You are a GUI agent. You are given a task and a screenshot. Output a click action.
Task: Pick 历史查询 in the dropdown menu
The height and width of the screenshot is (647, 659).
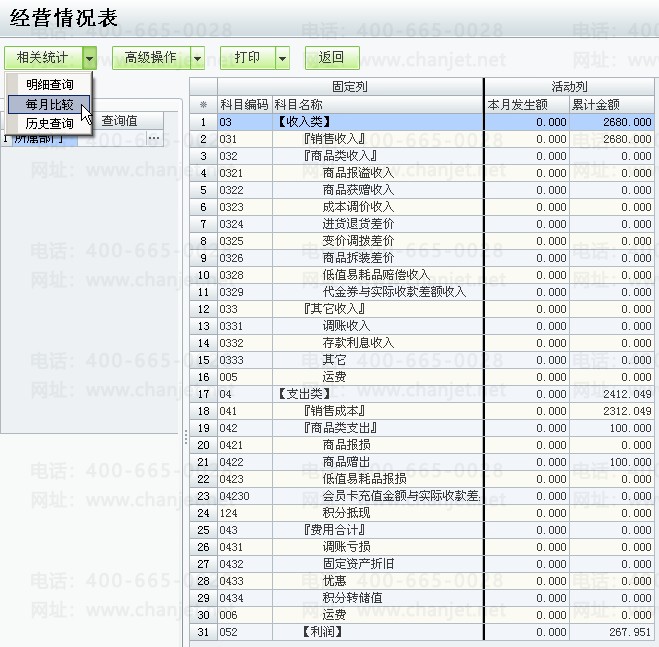(x=49, y=123)
